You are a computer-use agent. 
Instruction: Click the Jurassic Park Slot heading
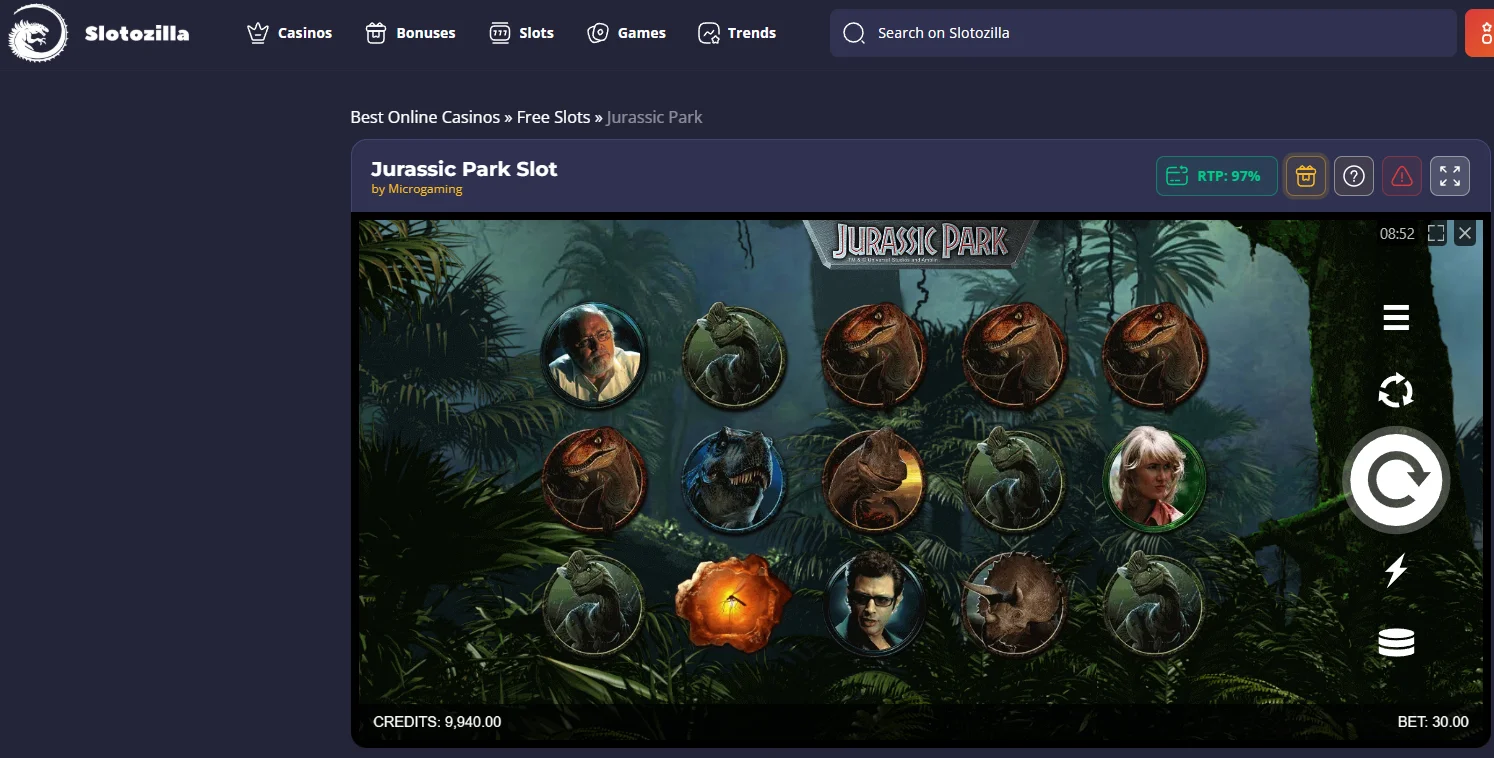(x=464, y=169)
